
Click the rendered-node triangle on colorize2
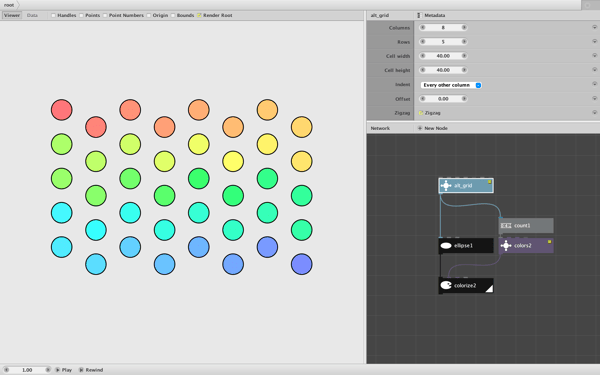pyautogui.click(x=489, y=289)
